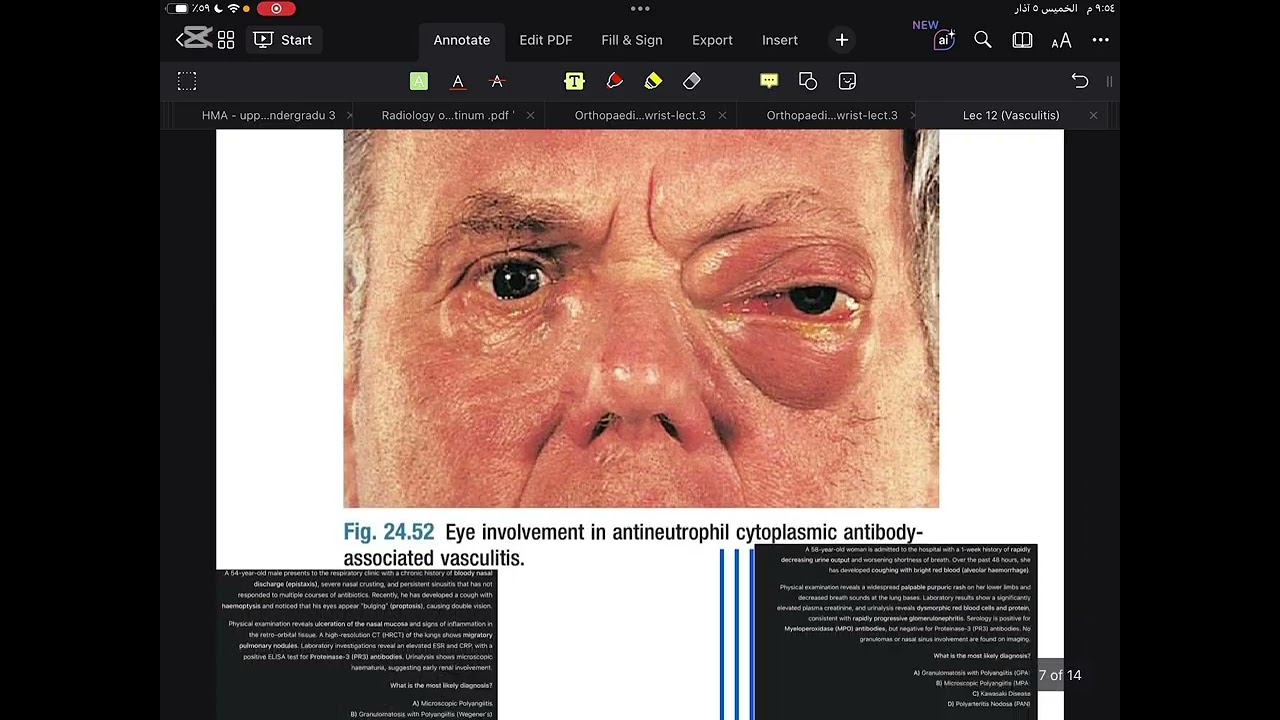
Task: Switch to the first Orthopaedi...wrist-lect.3 tab
Action: (x=640, y=115)
